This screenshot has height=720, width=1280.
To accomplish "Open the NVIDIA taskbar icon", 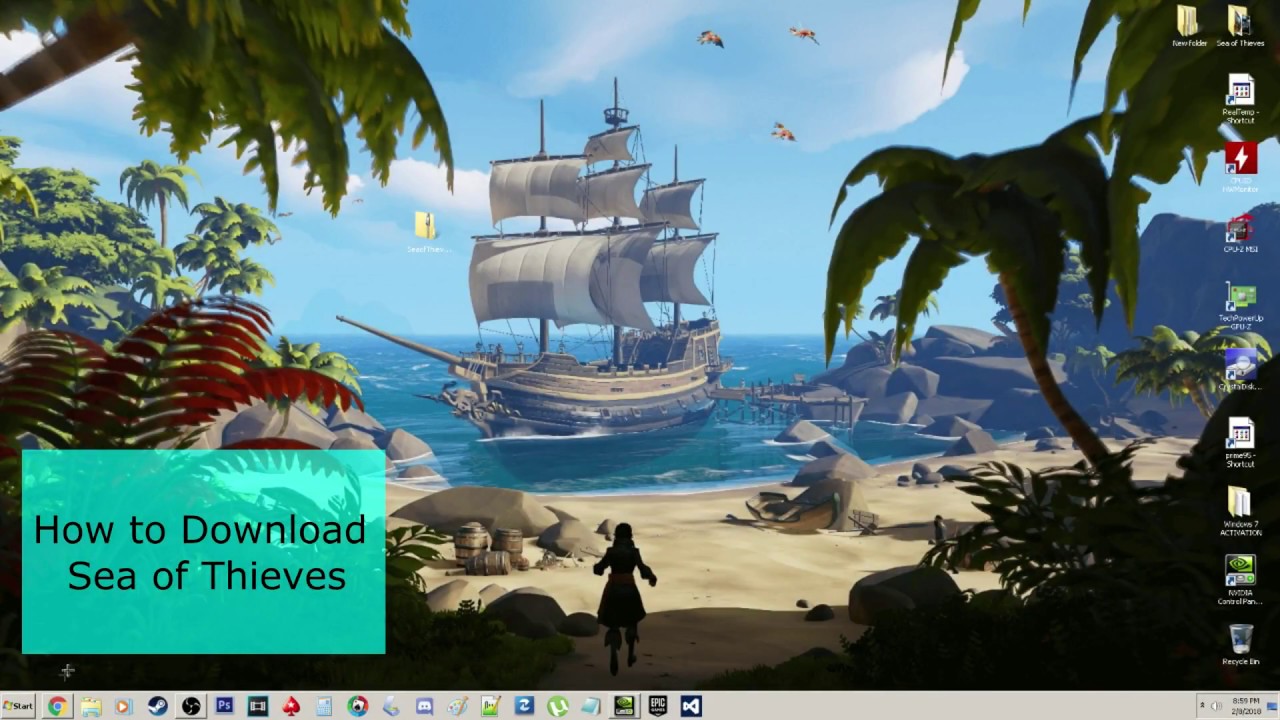I will click(624, 706).
